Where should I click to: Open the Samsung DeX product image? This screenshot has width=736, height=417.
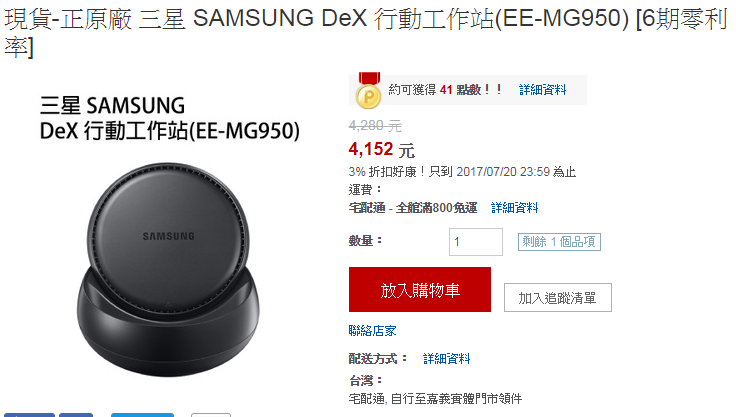point(169,237)
